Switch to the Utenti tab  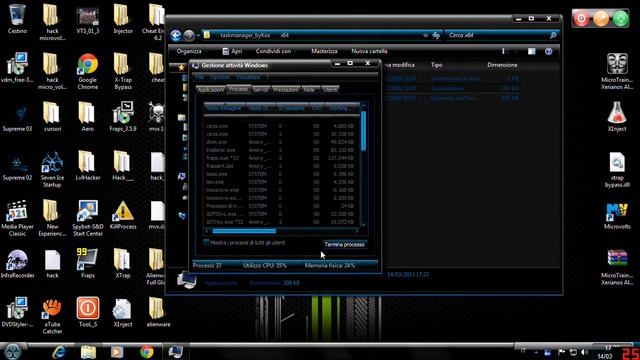tap(330, 89)
